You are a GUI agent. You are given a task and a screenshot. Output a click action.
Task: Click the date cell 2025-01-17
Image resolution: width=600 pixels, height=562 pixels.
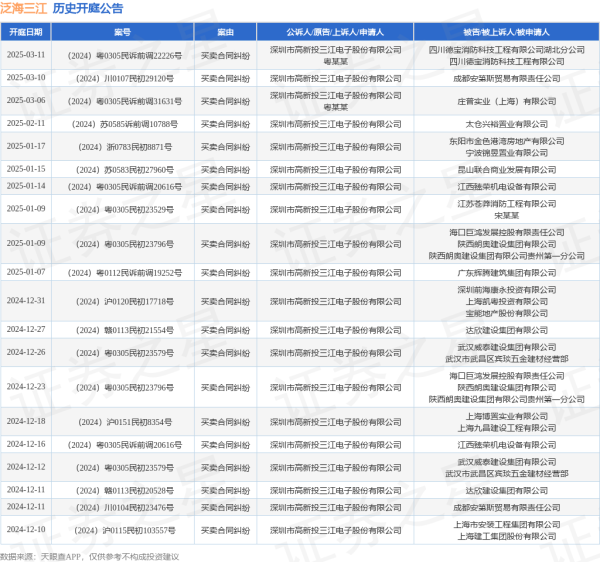[x=26, y=146]
